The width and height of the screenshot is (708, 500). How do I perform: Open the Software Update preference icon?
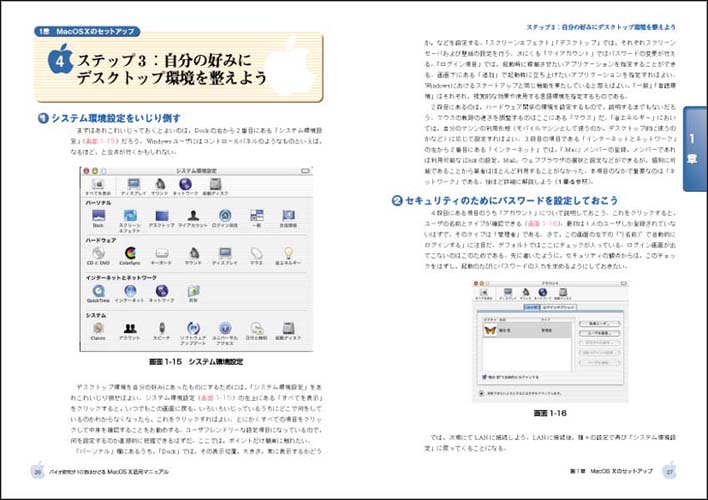click(x=193, y=327)
